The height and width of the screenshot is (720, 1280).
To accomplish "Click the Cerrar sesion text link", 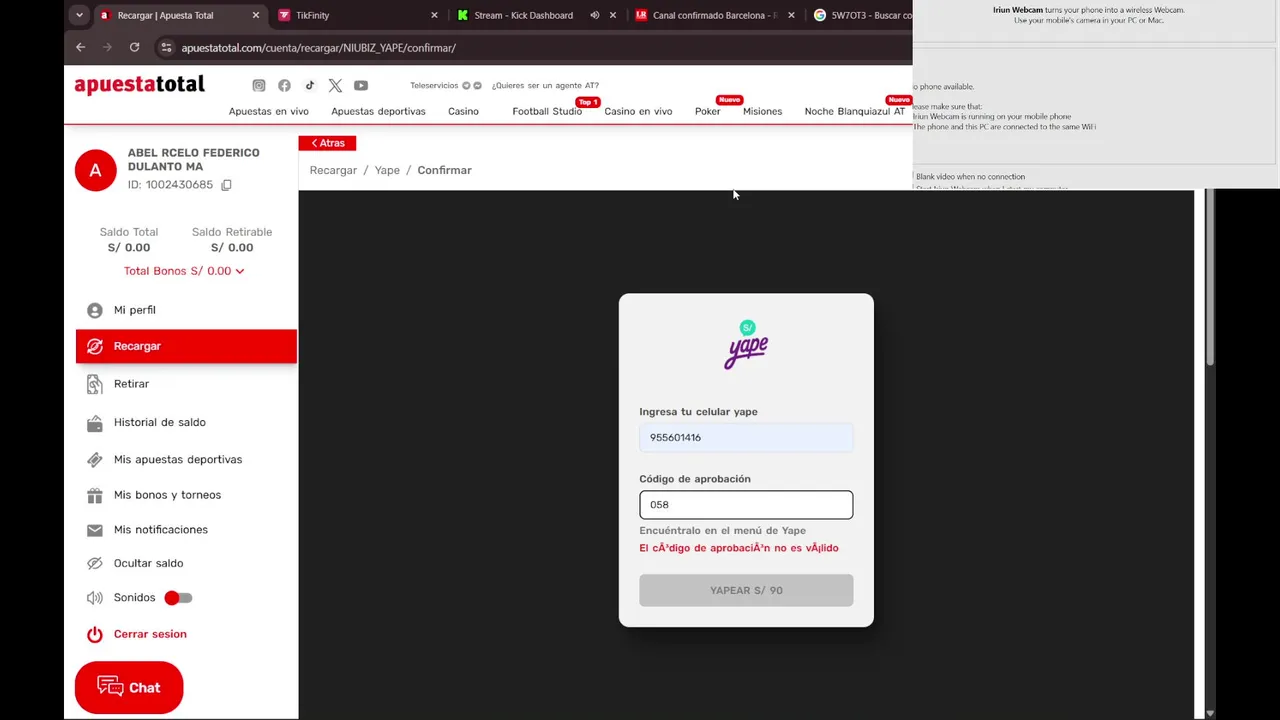I will point(150,634).
